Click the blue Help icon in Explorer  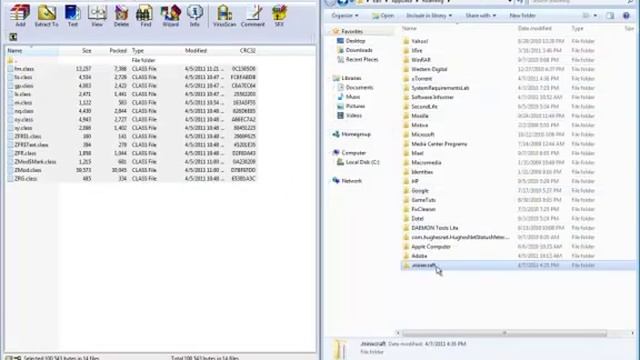pos(626,16)
